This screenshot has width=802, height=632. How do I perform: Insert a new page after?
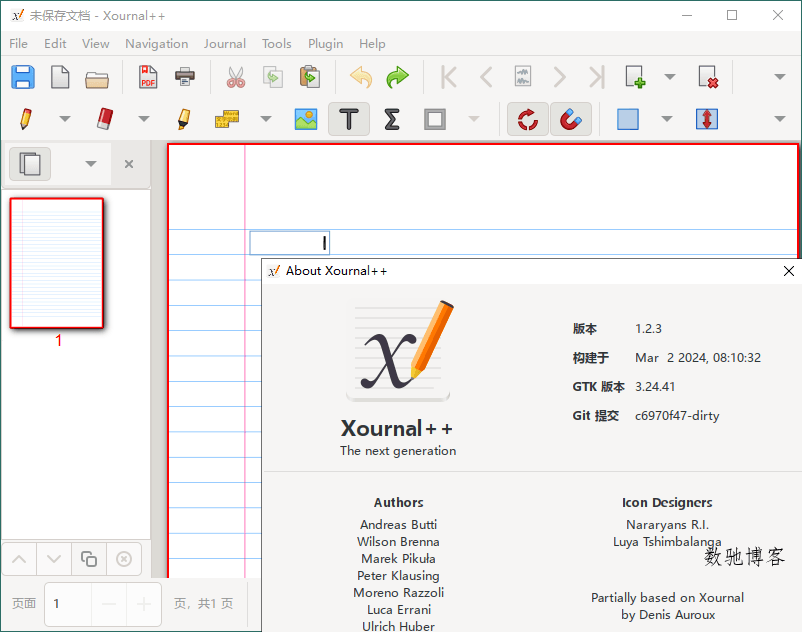(635, 77)
